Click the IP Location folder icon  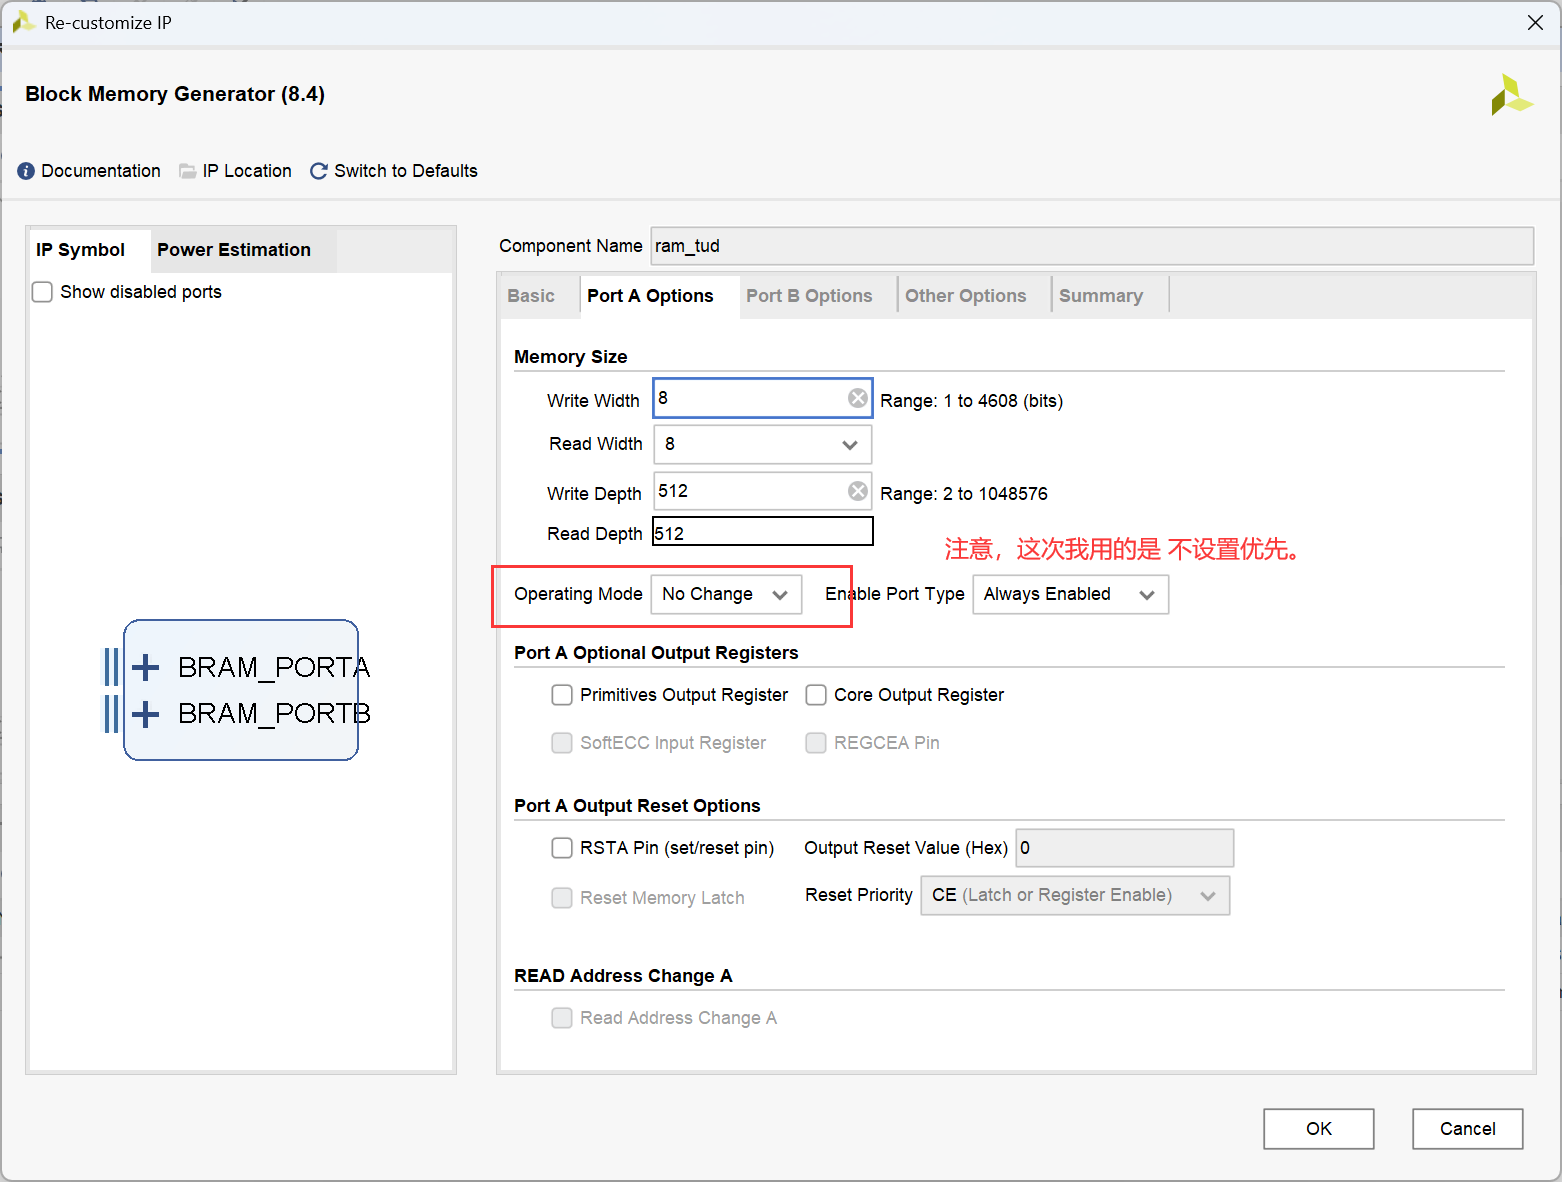(187, 171)
